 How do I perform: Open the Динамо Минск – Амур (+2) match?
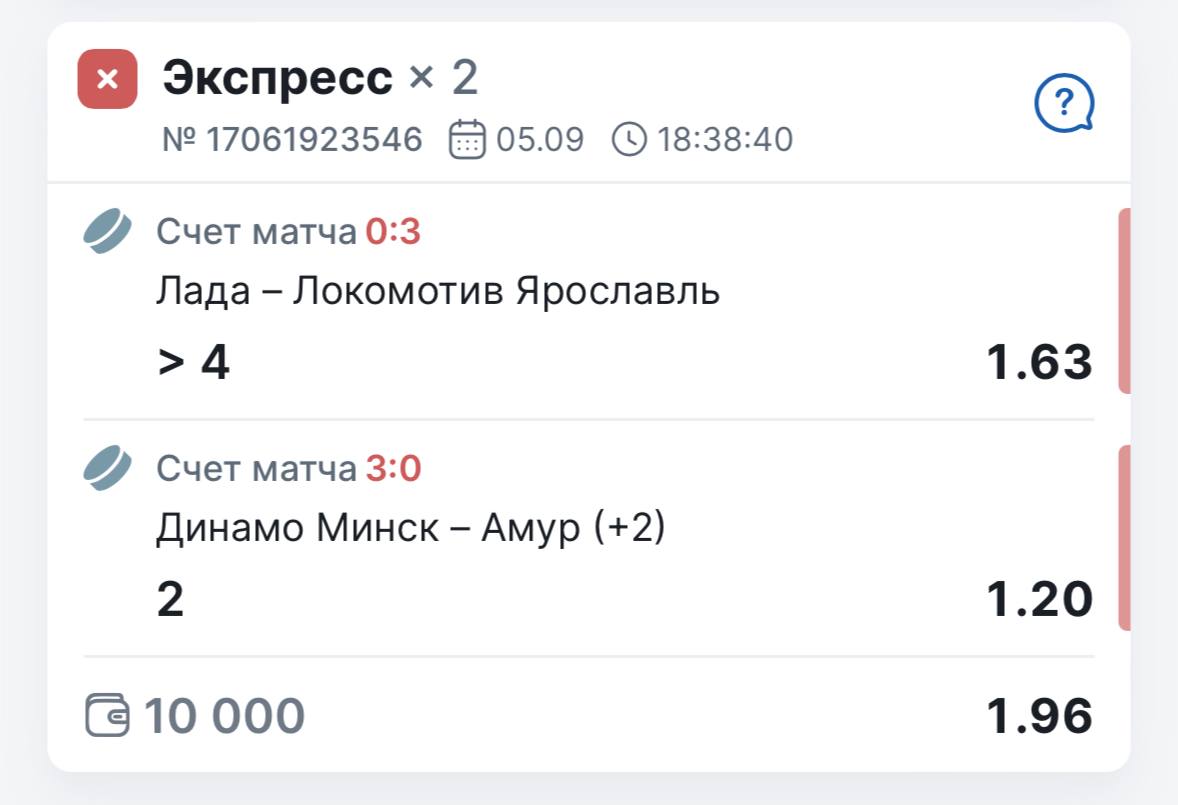tap(410, 528)
